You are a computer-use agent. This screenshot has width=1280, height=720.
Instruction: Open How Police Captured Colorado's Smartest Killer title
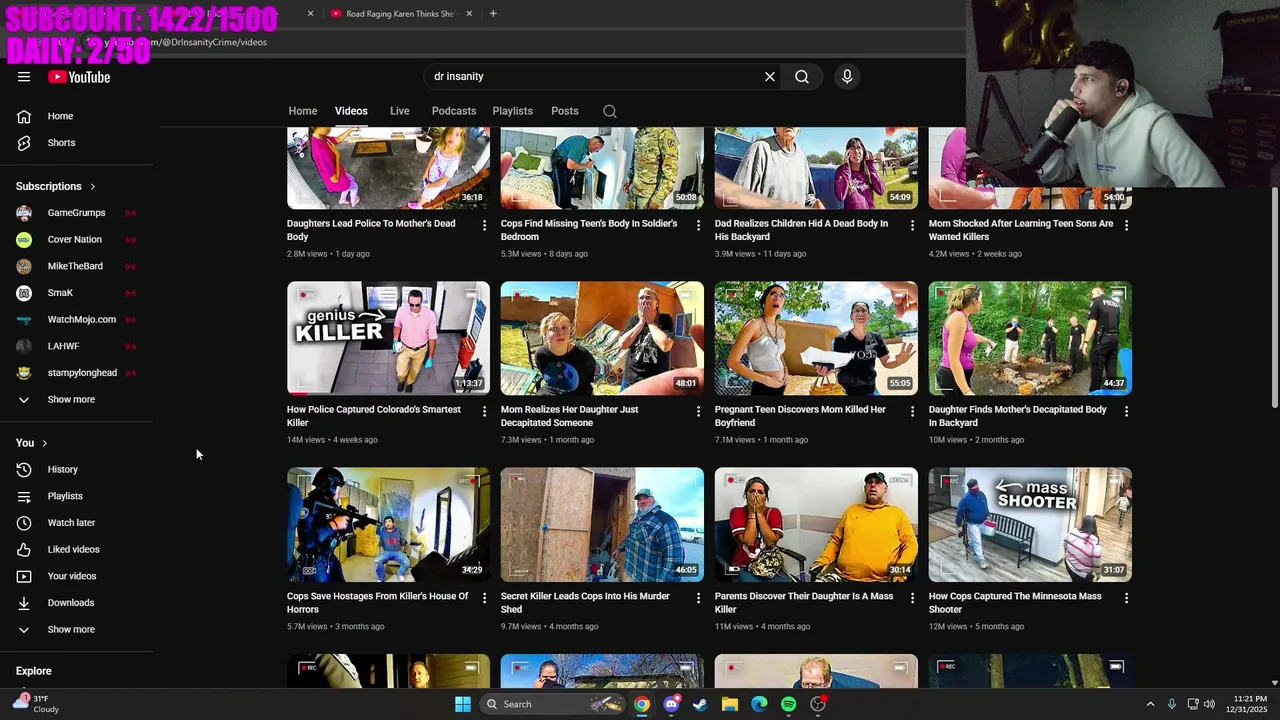[x=374, y=416]
